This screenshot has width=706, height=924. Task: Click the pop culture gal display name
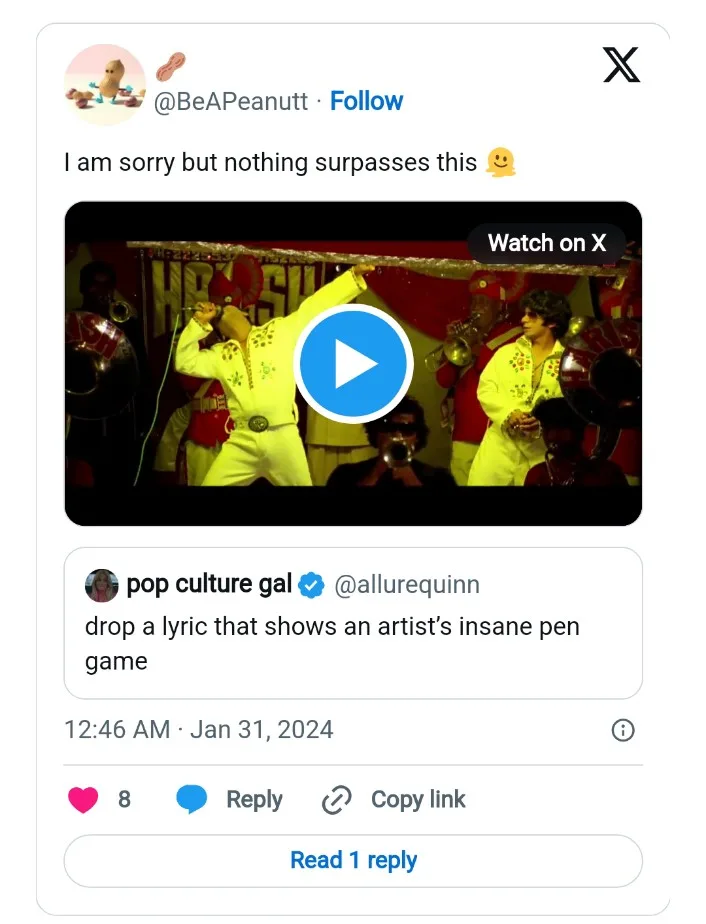[x=209, y=585]
